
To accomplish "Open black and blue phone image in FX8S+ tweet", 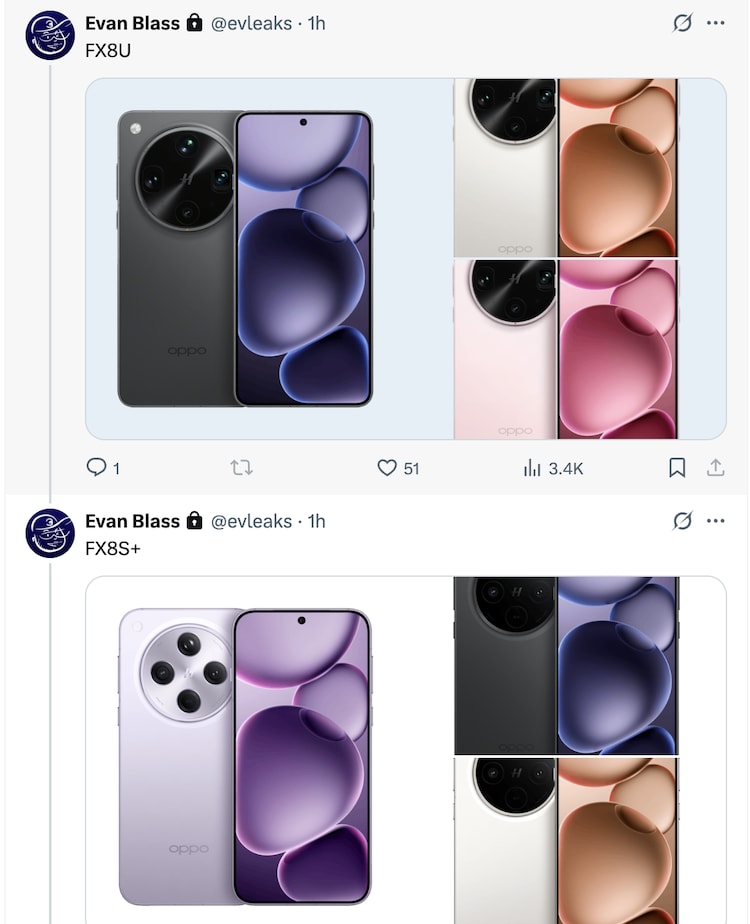I will point(566,665).
